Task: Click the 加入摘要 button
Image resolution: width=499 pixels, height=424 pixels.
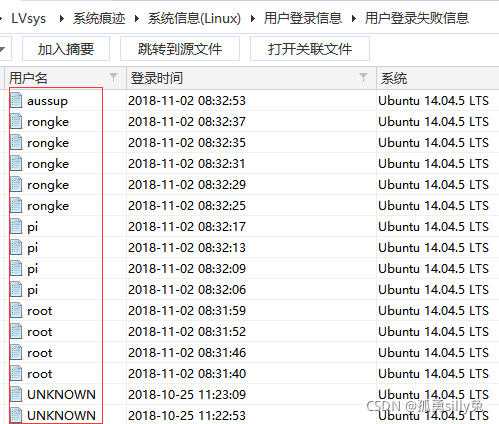Action: tap(66, 49)
